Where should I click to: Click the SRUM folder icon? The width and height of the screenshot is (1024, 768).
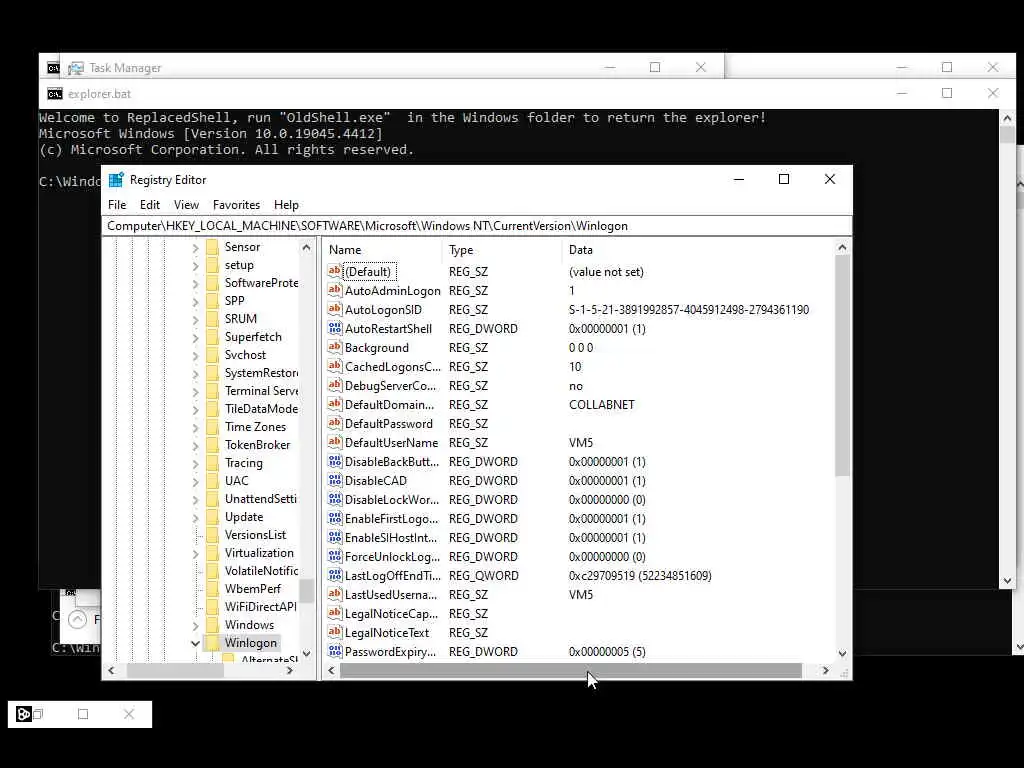point(212,319)
